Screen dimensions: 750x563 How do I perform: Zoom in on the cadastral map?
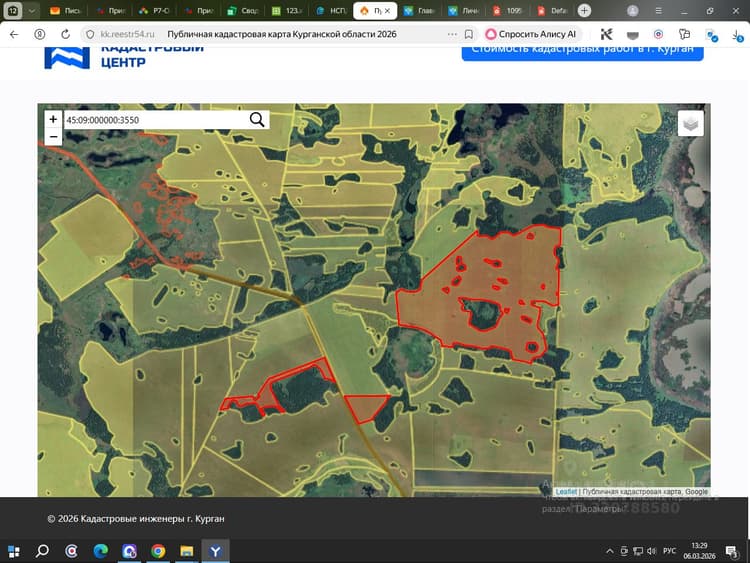pyautogui.click(x=53, y=119)
